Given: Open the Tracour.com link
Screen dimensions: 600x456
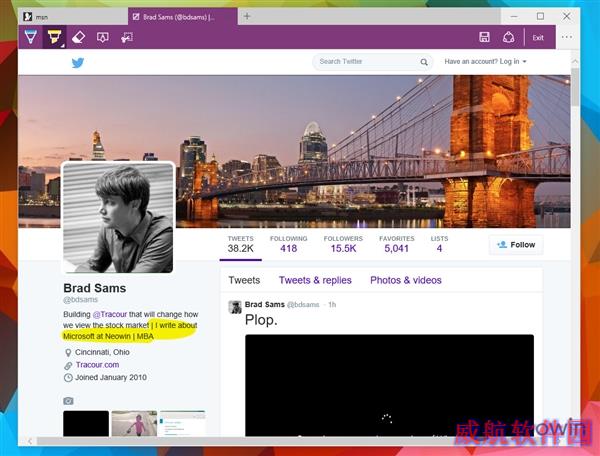Looking at the screenshot, I should (97, 365).
